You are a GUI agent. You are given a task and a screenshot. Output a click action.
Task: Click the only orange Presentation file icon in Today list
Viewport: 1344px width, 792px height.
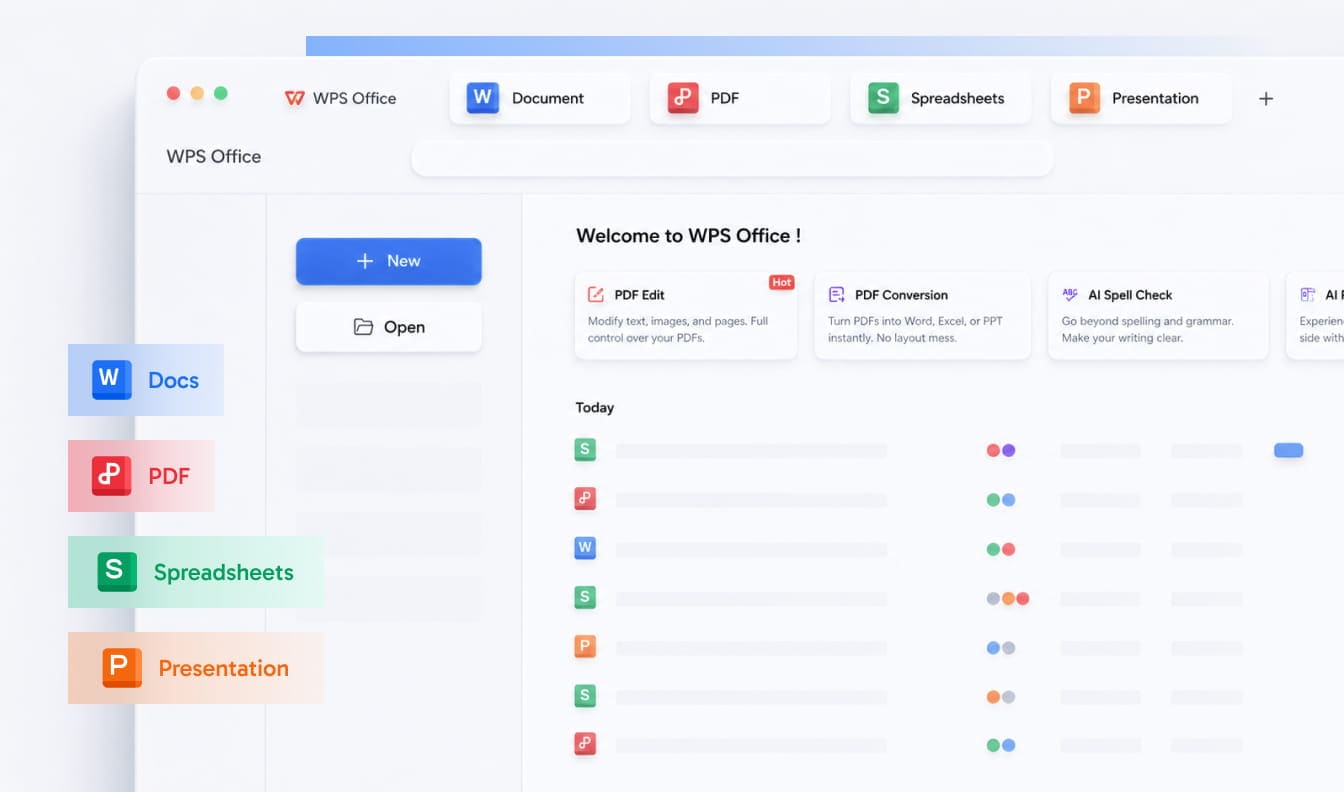click(585, 646)
